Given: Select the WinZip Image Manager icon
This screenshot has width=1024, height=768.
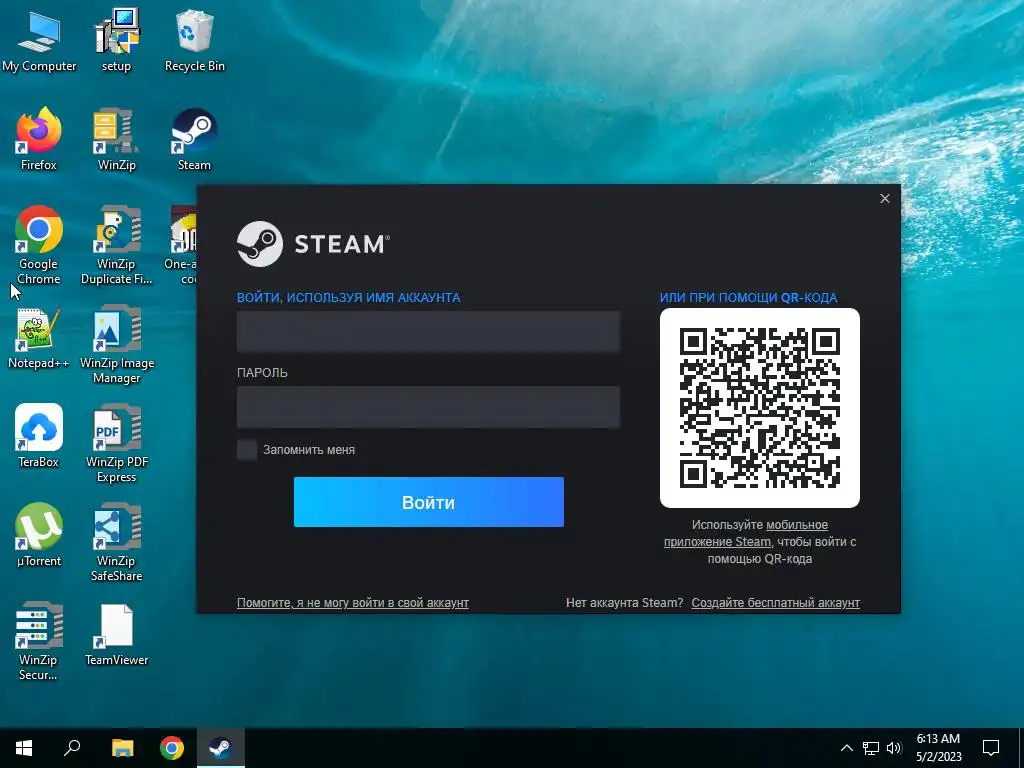Looking at the screenshot, I should pos(116,345).
